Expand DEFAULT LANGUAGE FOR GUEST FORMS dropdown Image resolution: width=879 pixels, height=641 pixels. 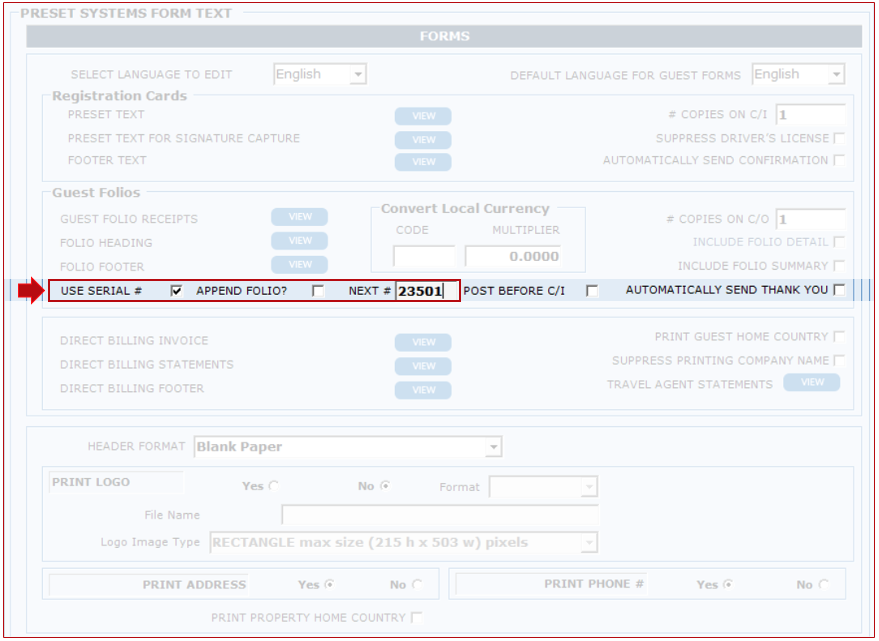[798, 75]
